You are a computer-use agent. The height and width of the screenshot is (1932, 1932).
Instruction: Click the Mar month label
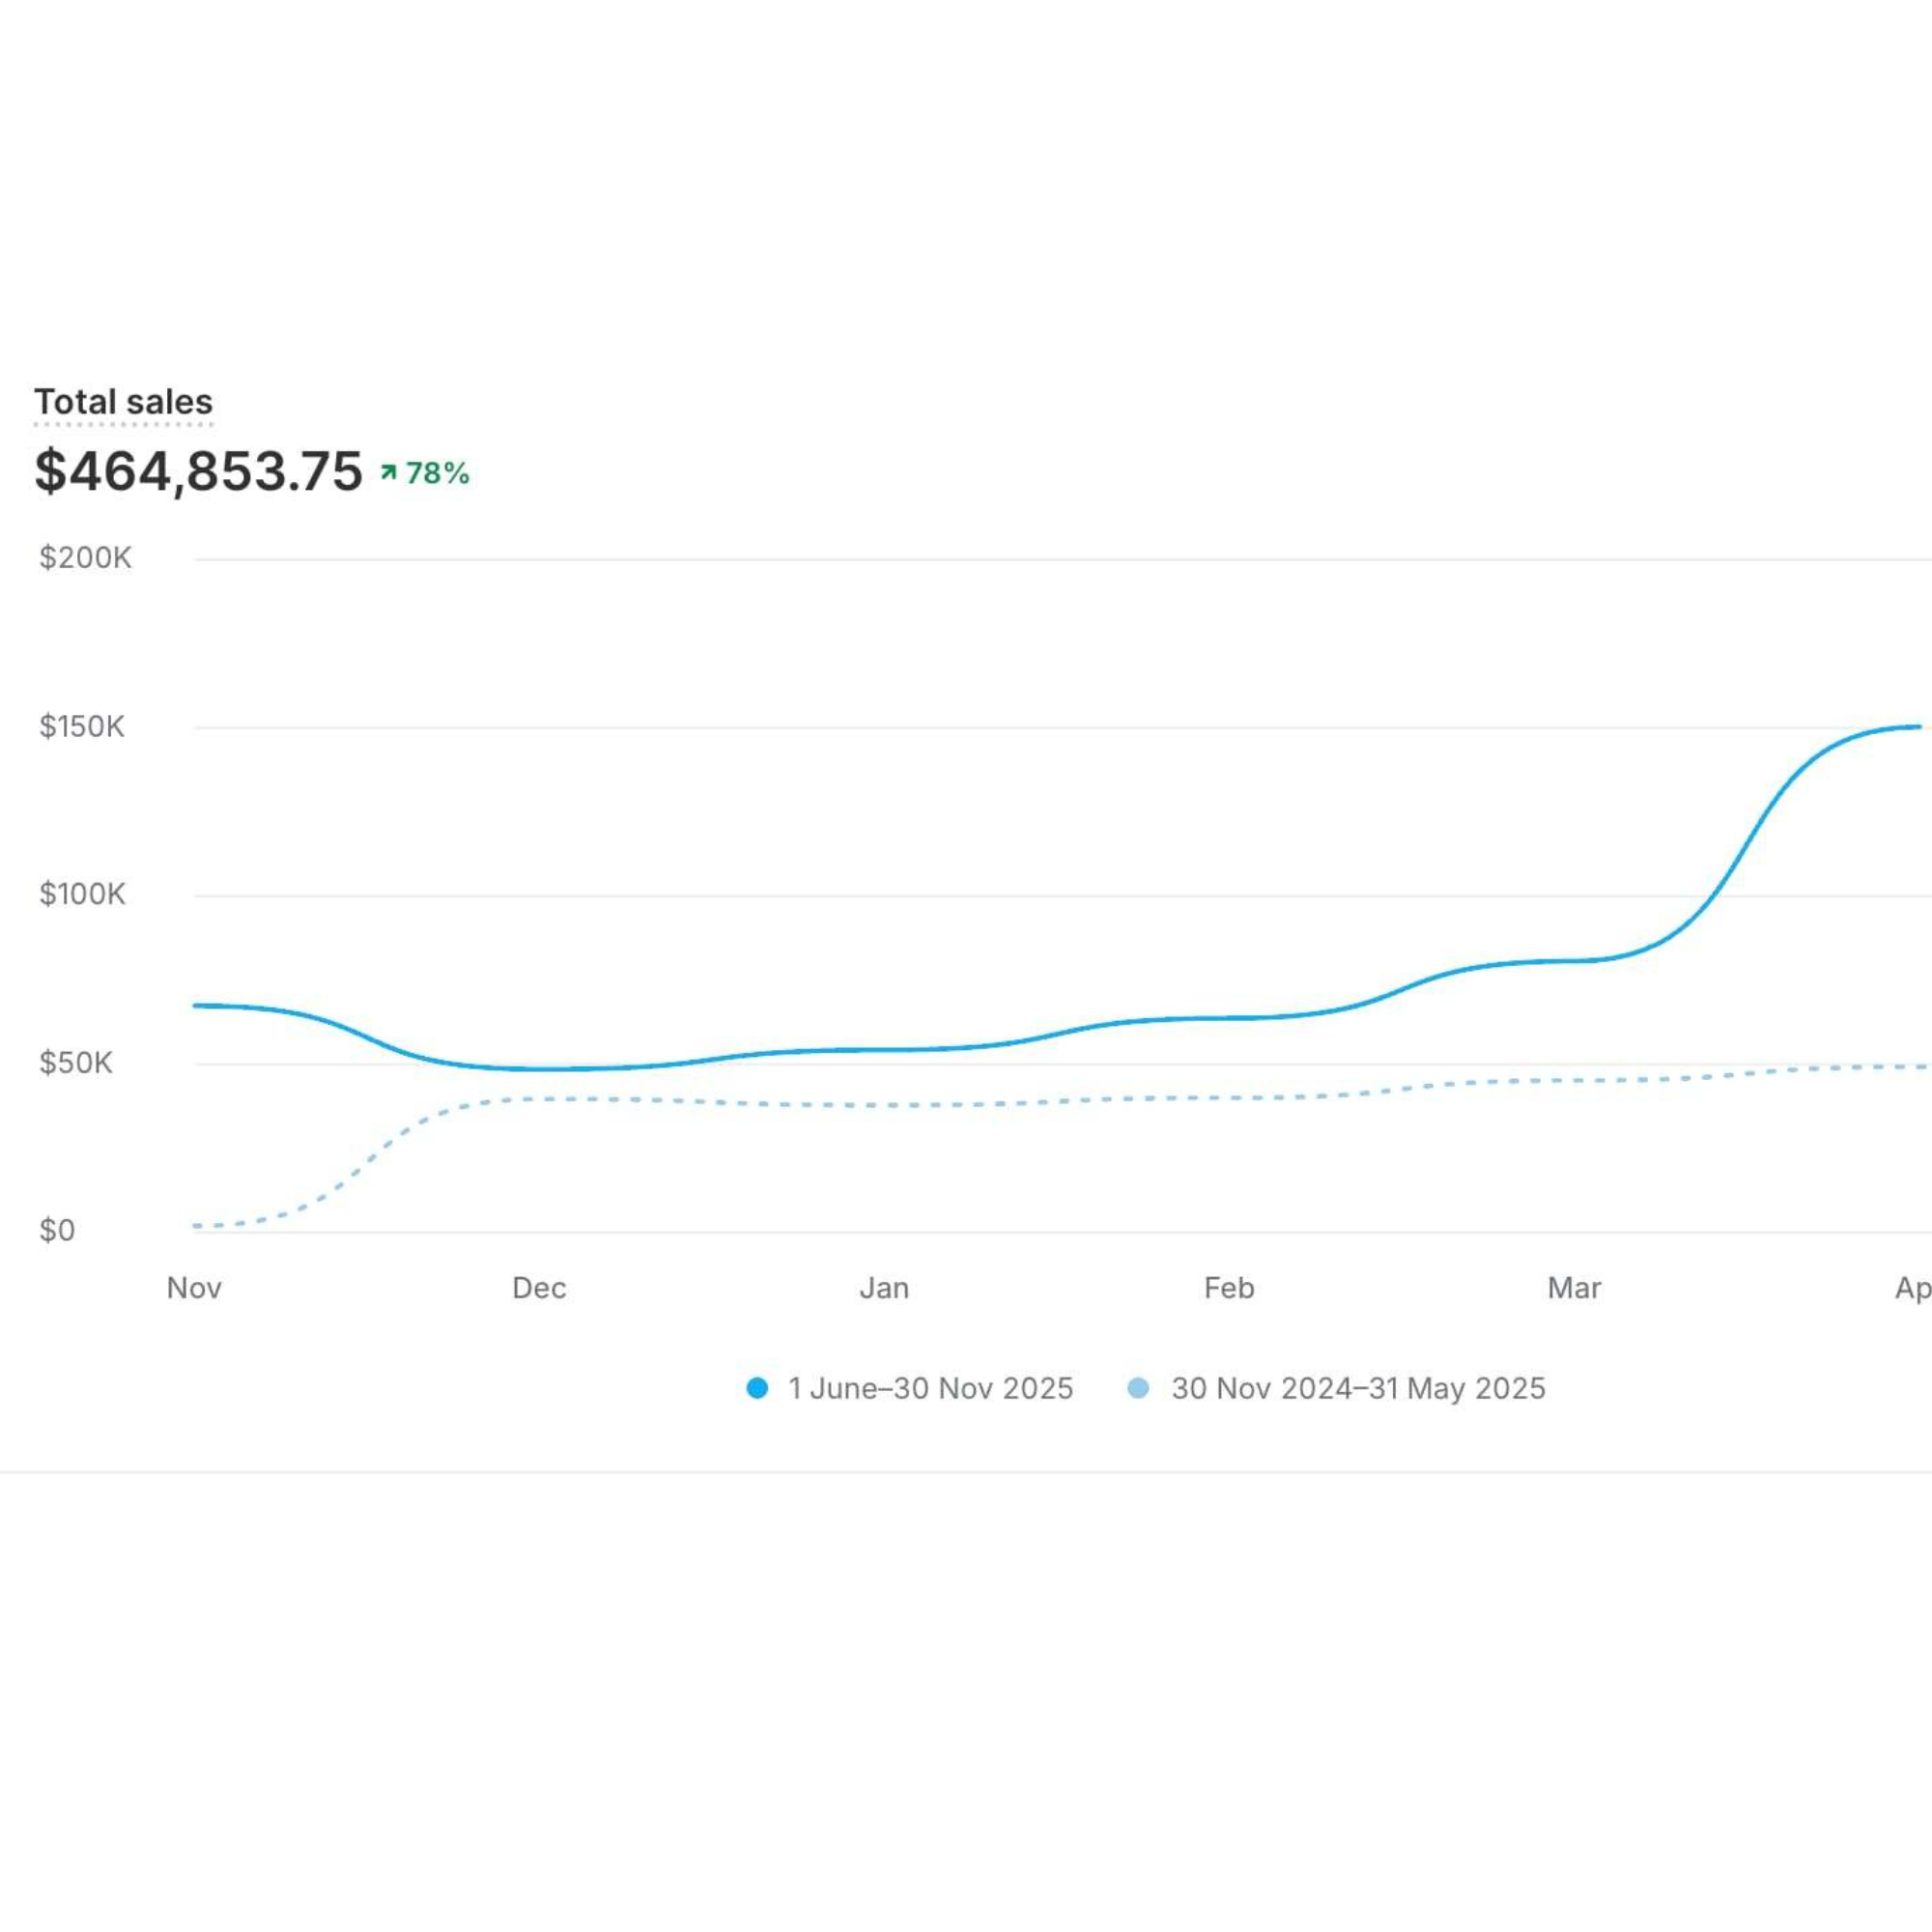[x=1574, y=1288]
